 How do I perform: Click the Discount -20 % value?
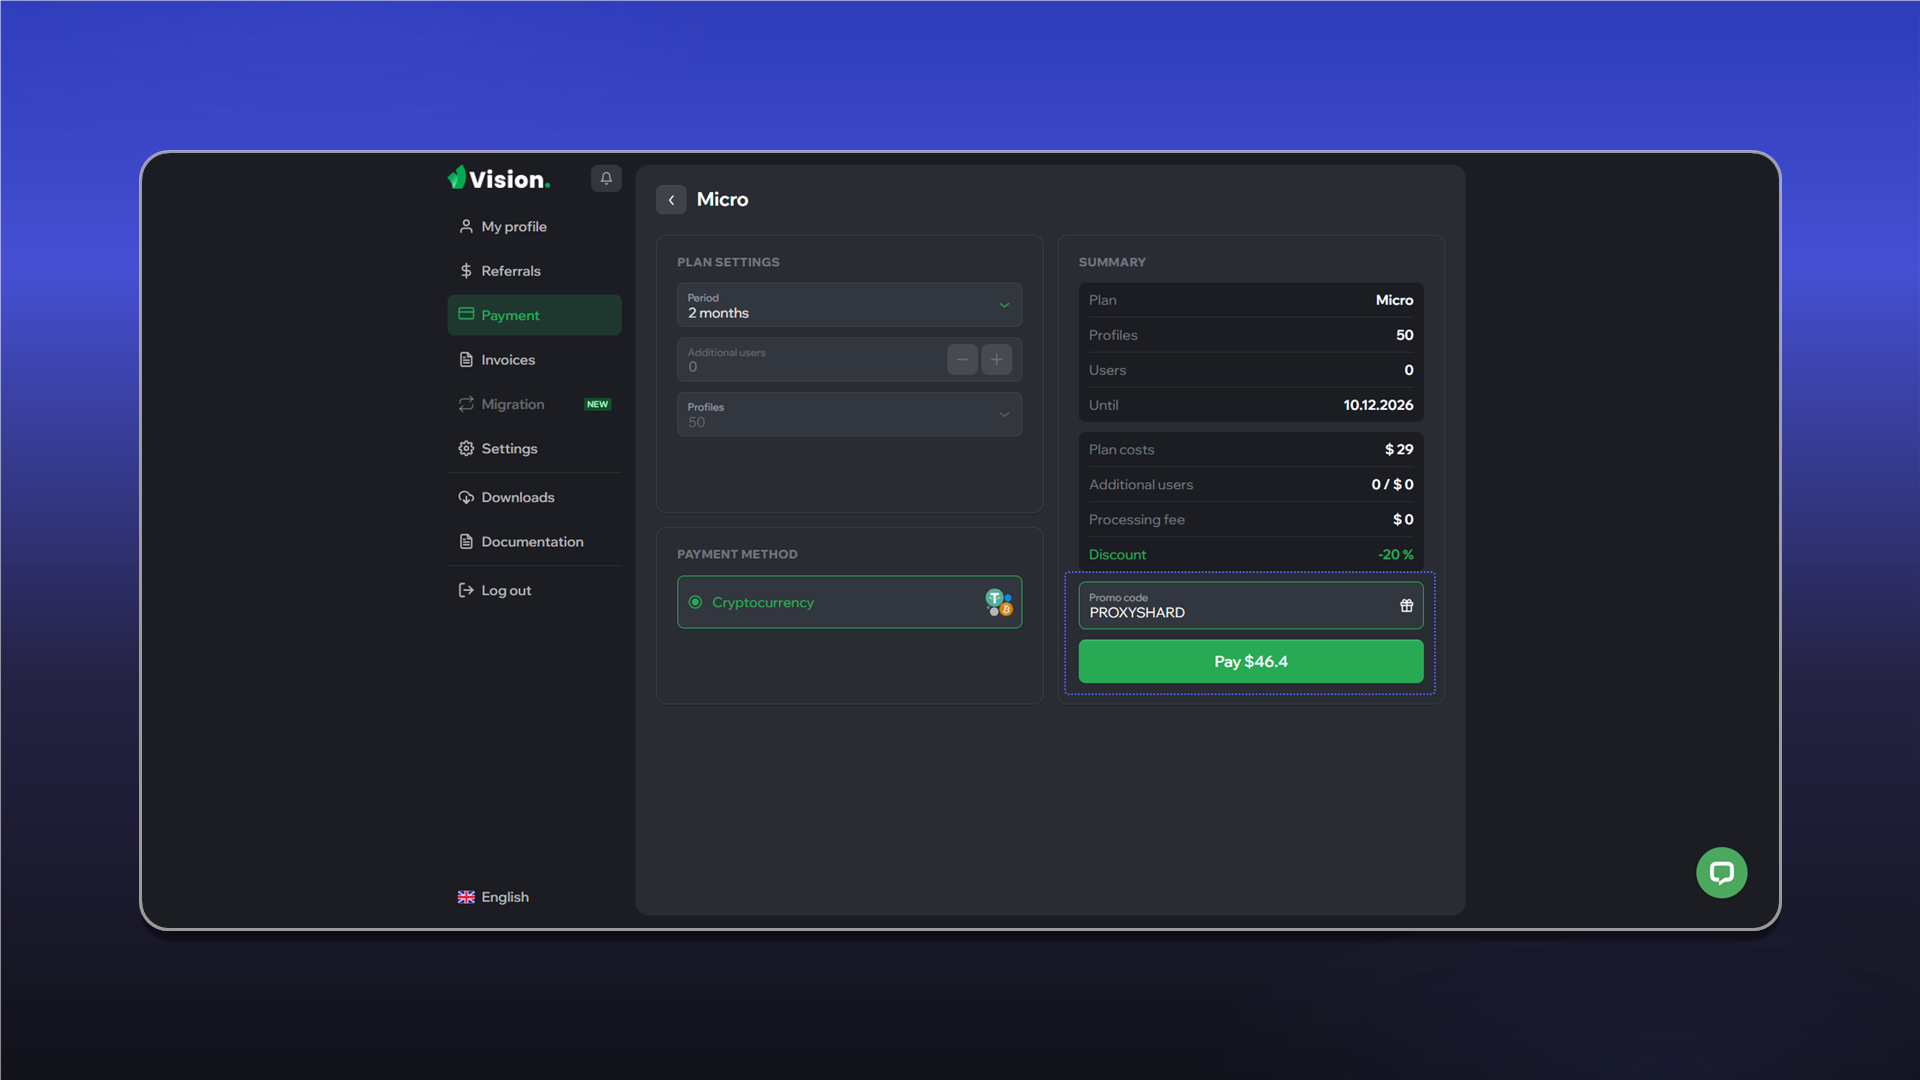(x=1396, y=555)
